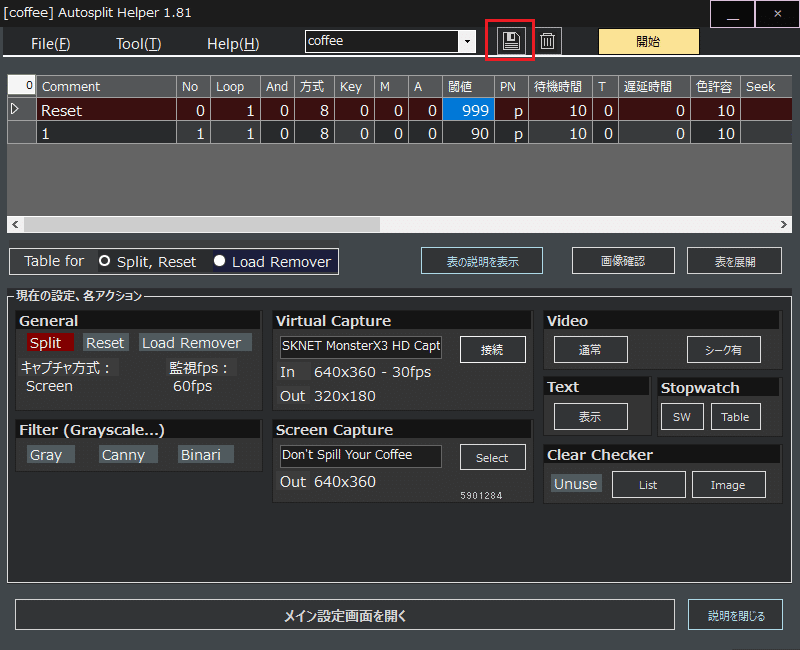Click the 接続 connect button

[x=492, y=349]
